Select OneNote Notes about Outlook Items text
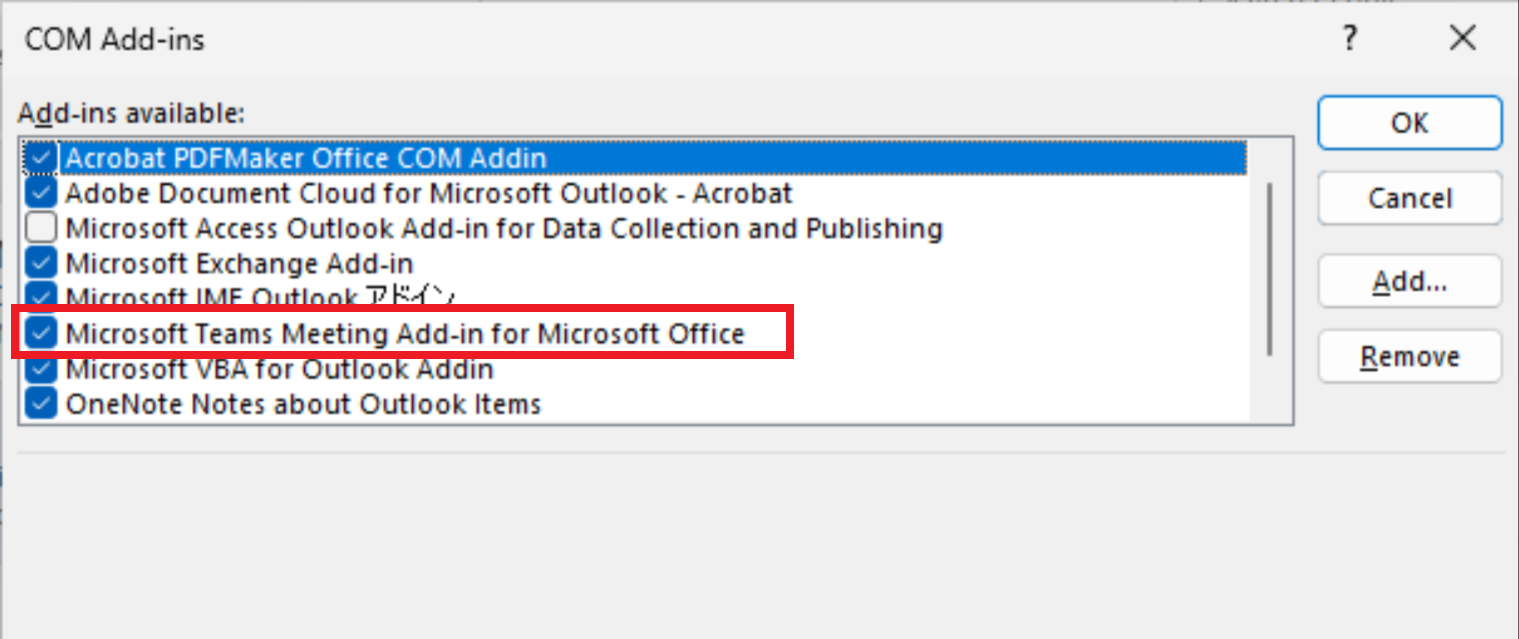 click(303, 404)
